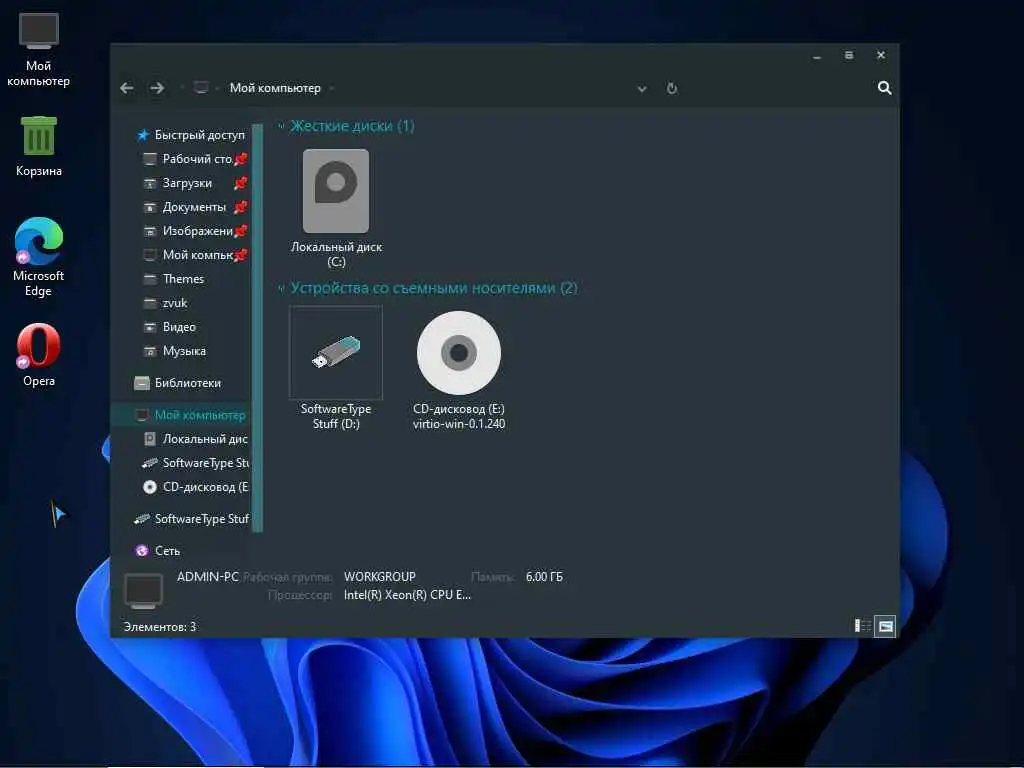
Task: Open Документы in sidebar
Action: click(x=195, y=208)
